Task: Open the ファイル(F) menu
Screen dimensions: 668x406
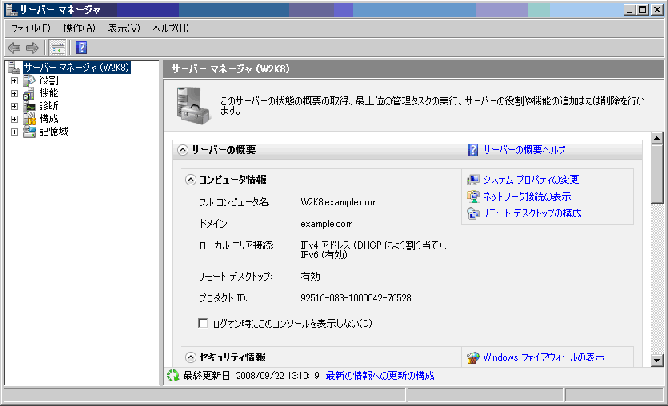Action: [x=31, y=28]
